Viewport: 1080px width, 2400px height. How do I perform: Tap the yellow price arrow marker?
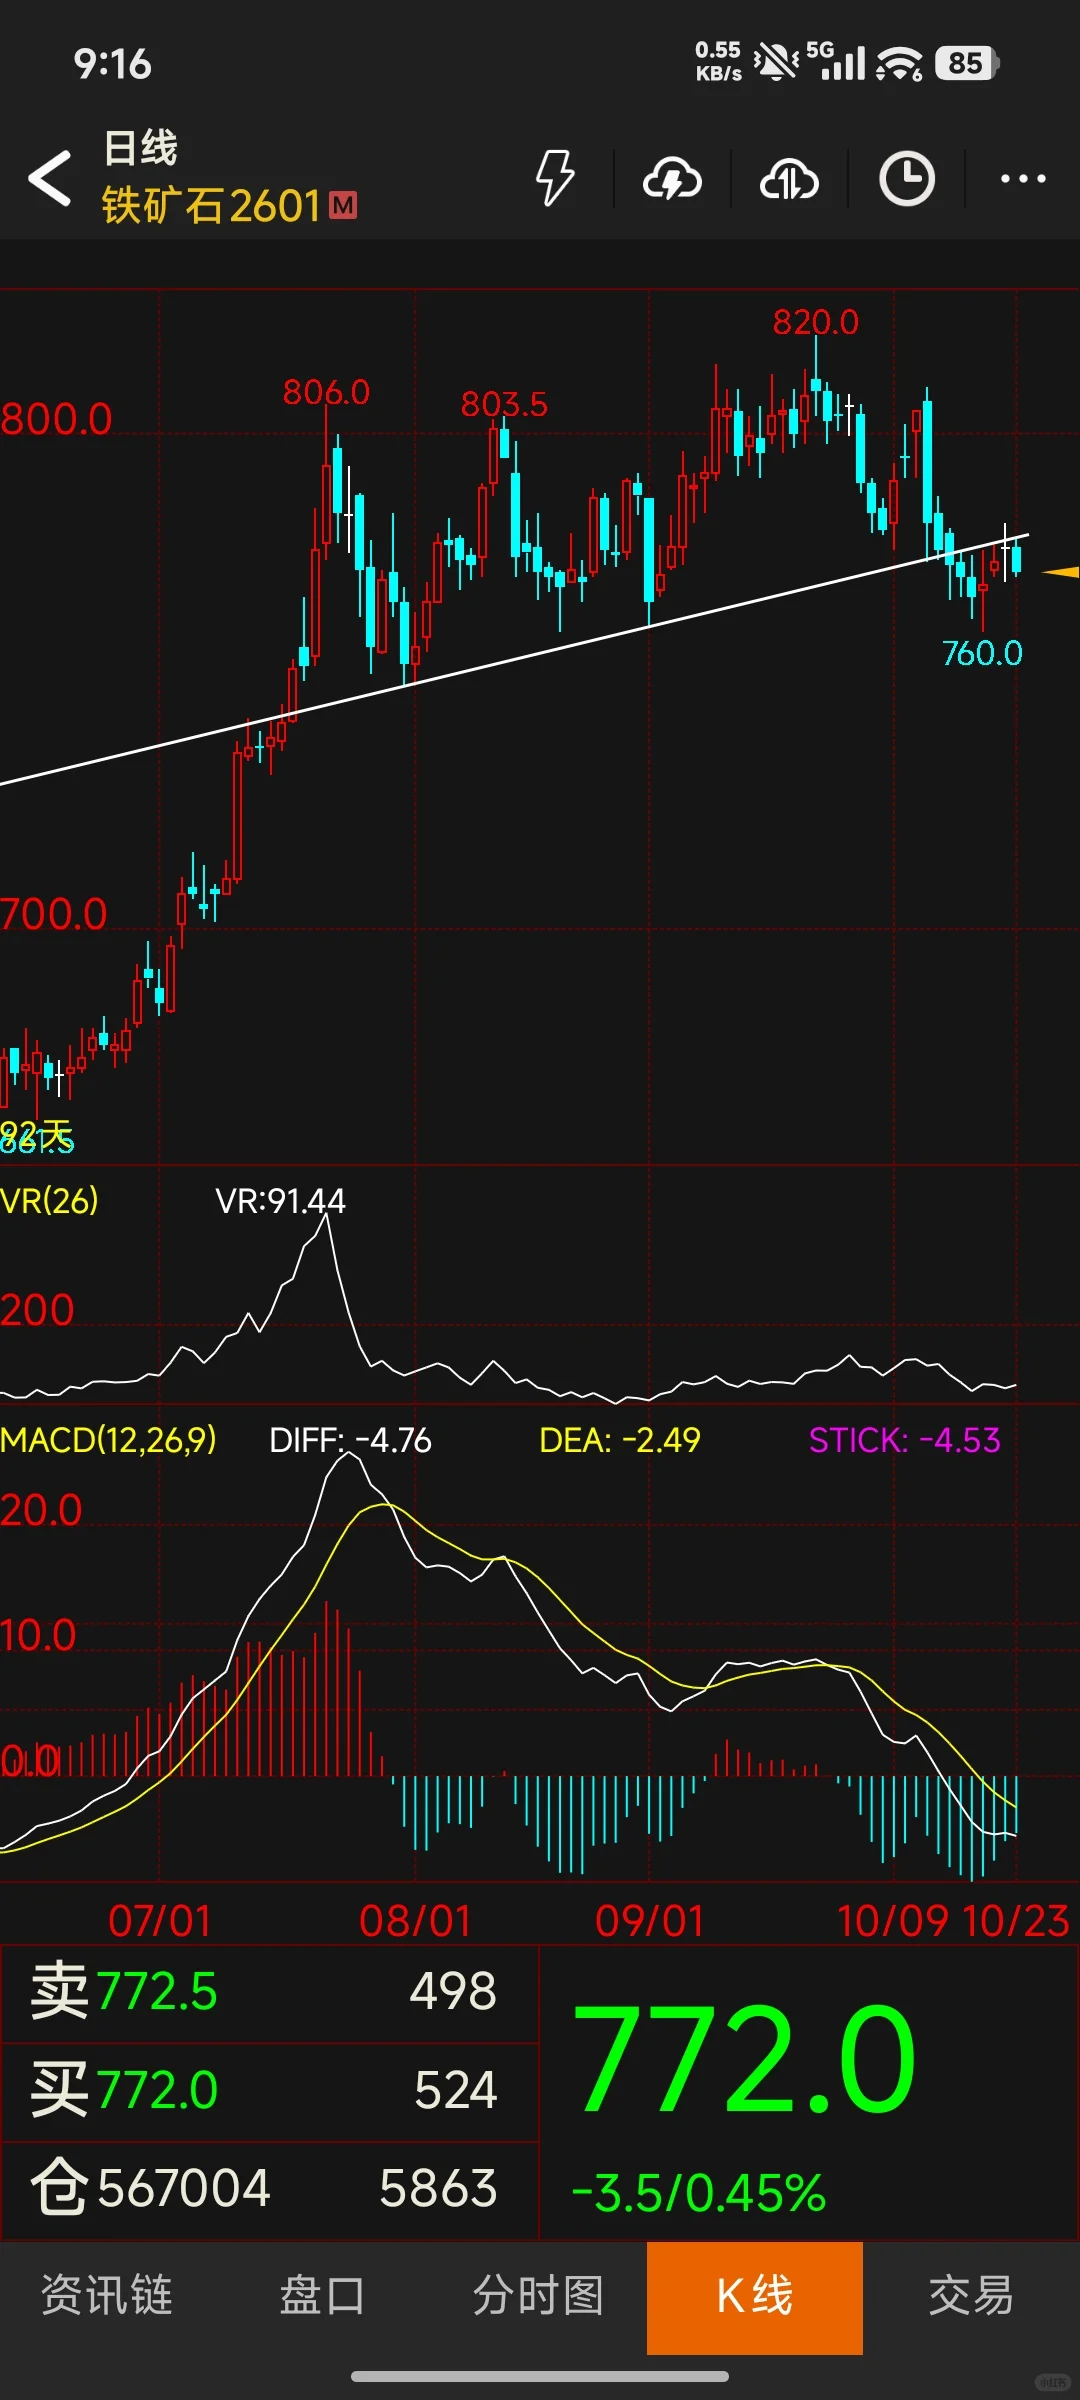pos(1060,572)
